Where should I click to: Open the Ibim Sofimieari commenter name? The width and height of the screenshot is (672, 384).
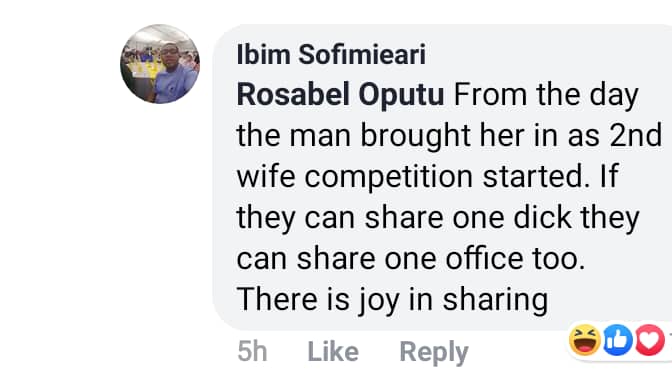pyautogui.click(x=331, y=55)
